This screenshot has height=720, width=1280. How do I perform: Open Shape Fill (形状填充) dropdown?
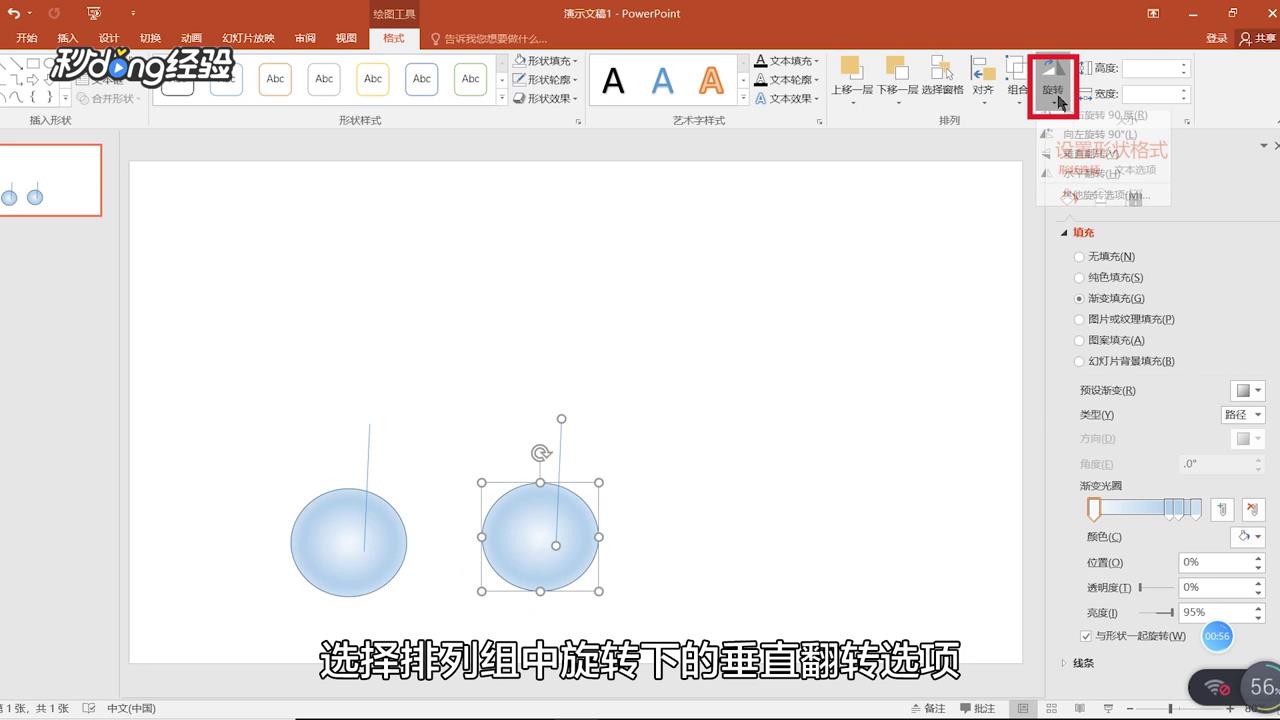coord(546,61)
